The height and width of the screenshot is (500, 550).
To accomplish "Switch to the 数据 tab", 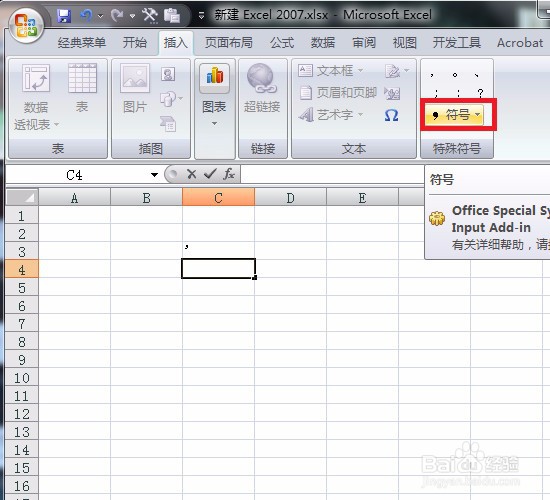I will [x=323, y=43].
